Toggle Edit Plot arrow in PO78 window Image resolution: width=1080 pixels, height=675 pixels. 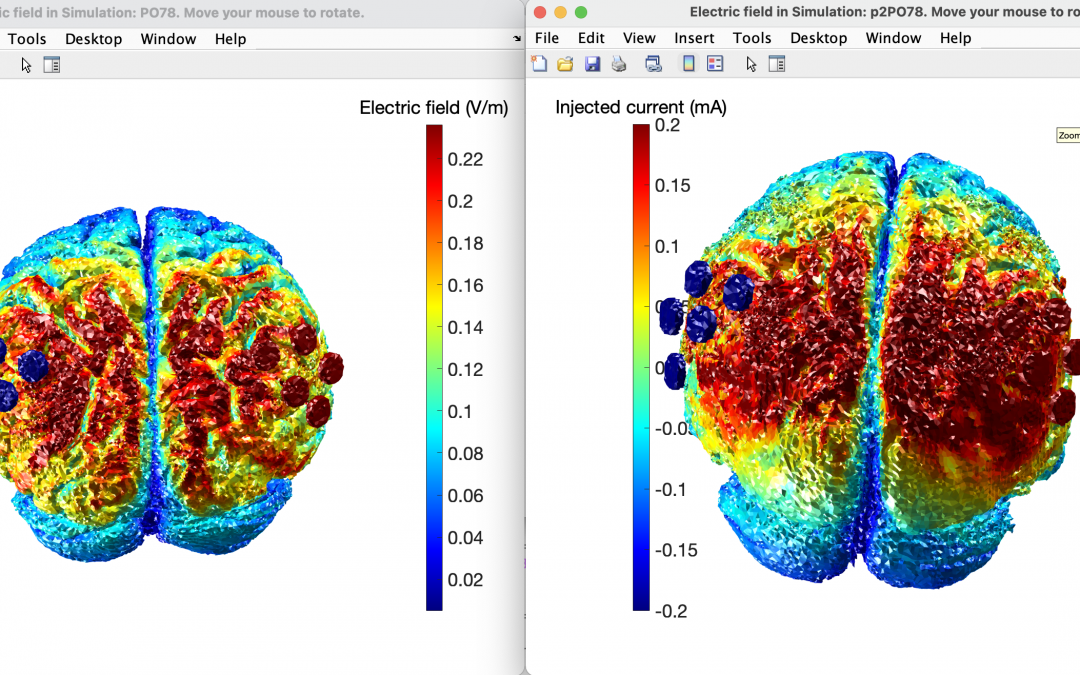[26, 65]
